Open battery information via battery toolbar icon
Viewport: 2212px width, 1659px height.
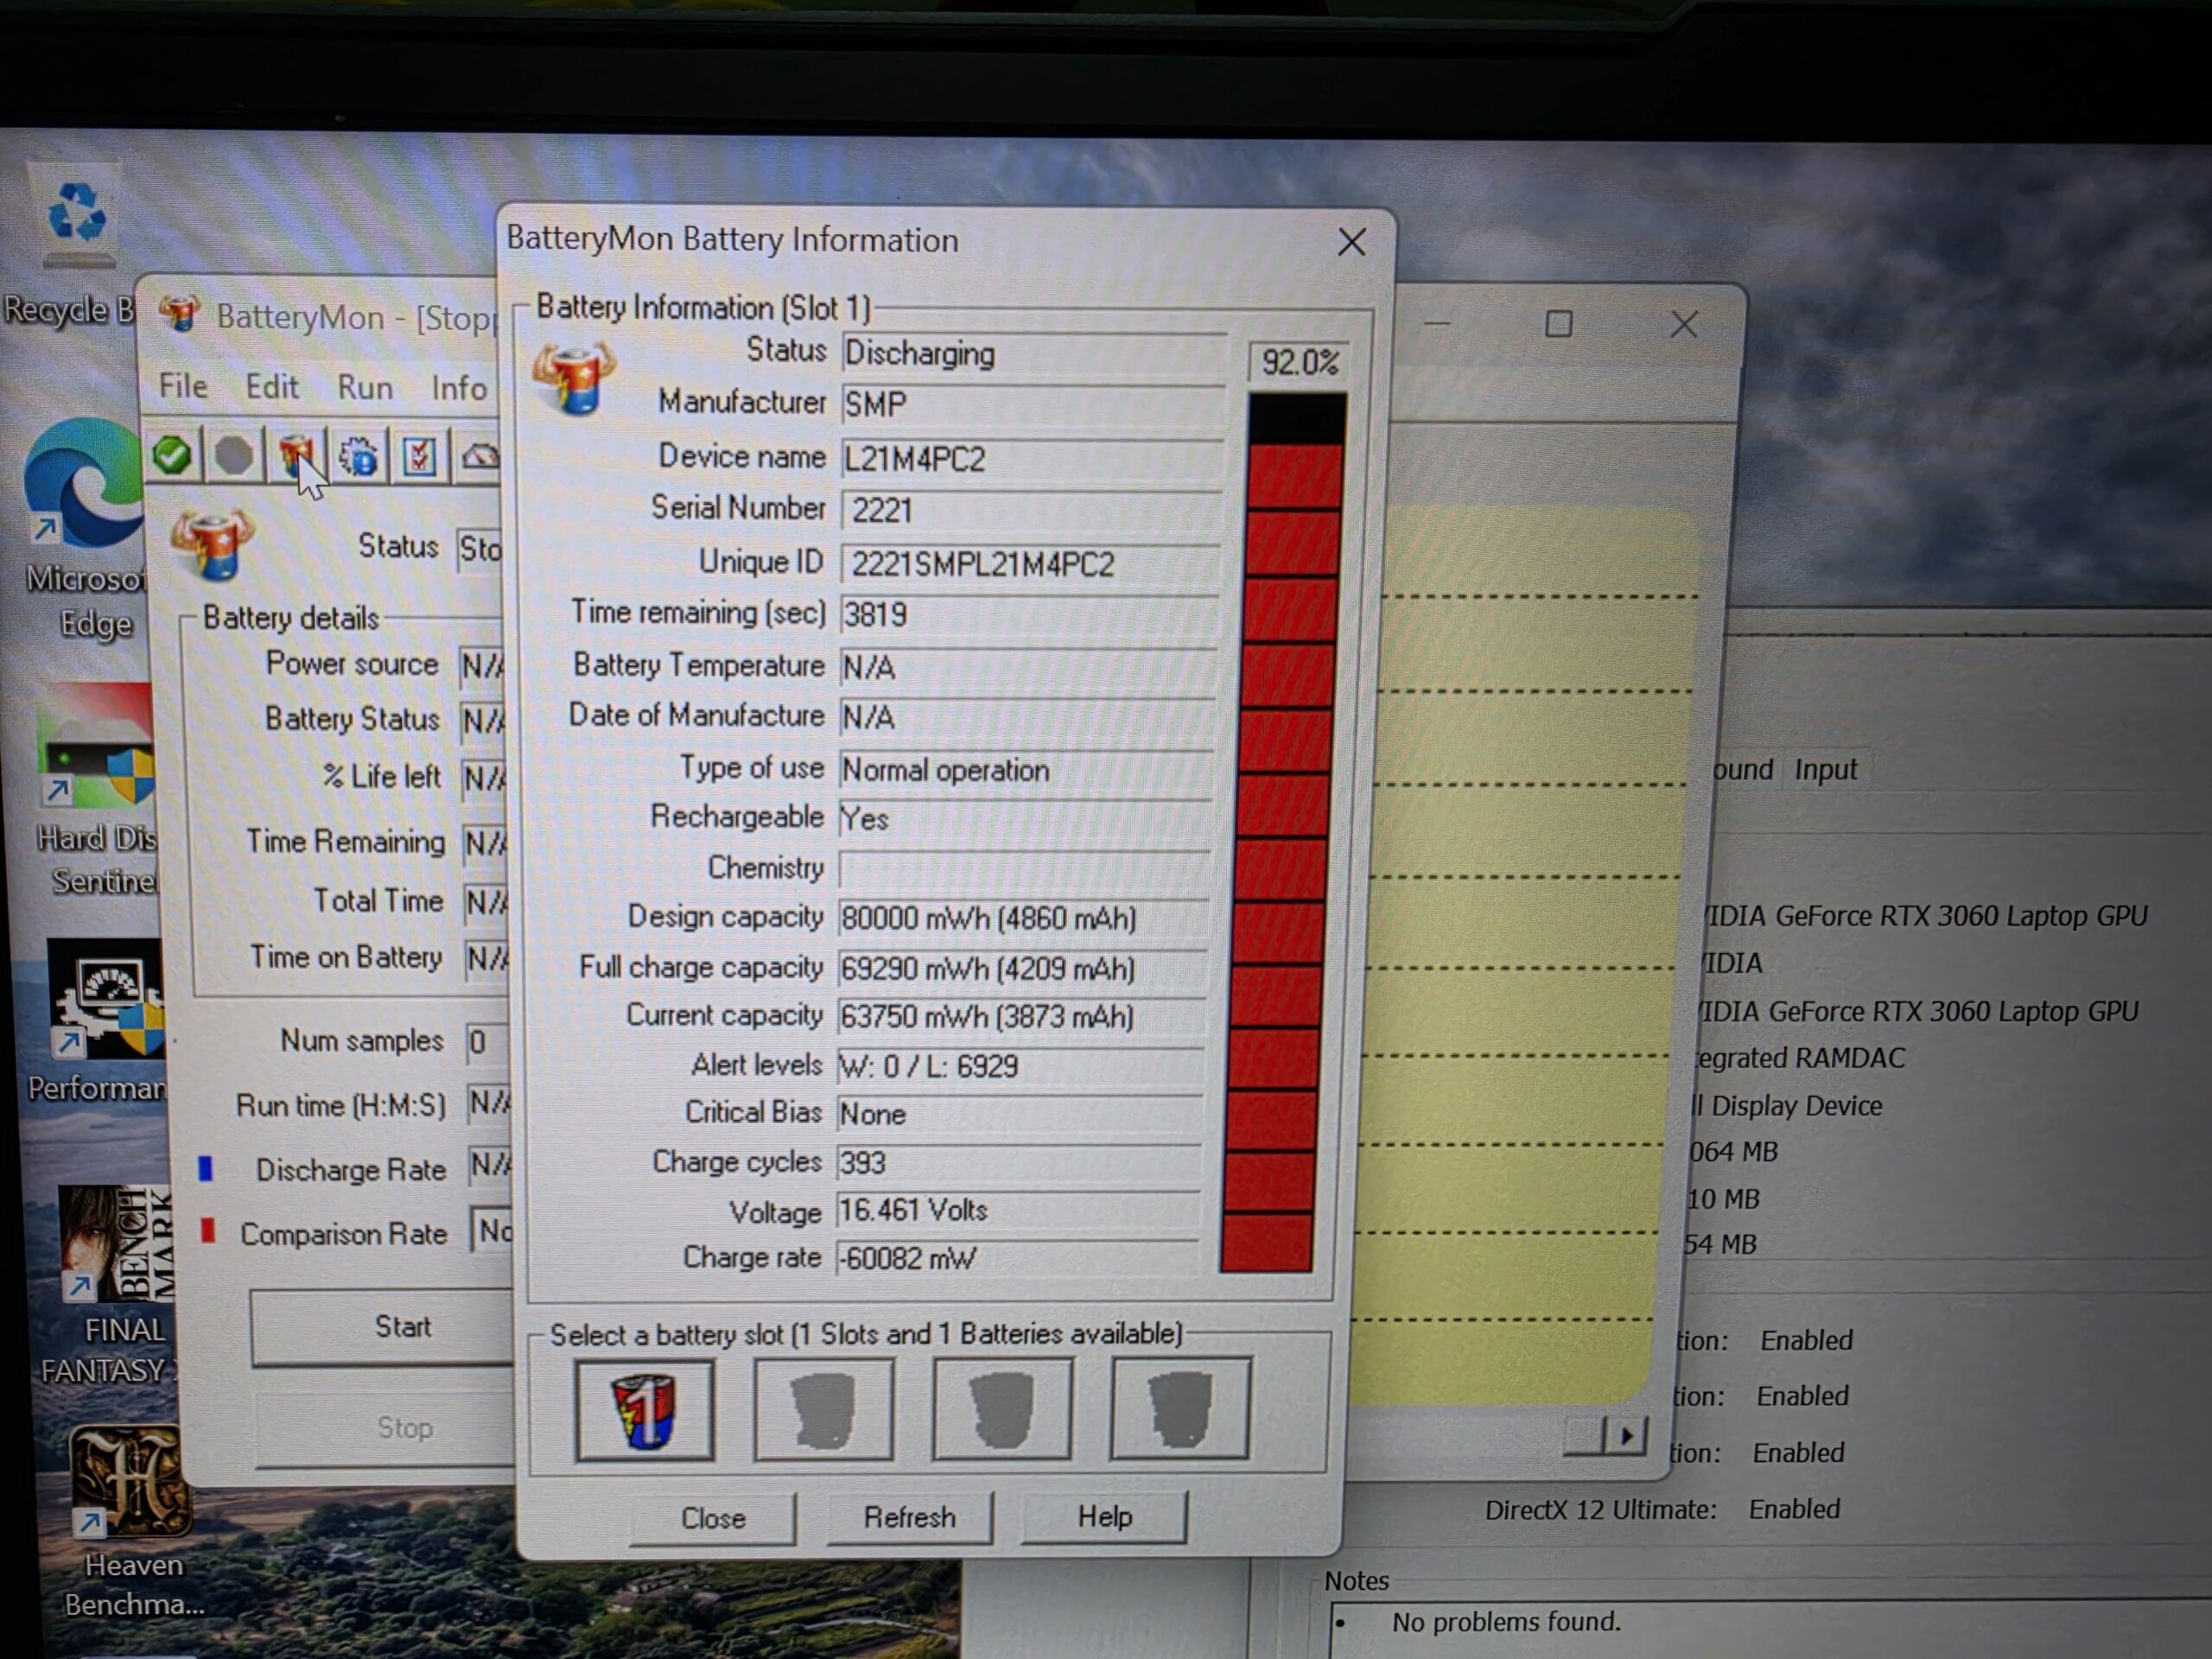[296, 457]
